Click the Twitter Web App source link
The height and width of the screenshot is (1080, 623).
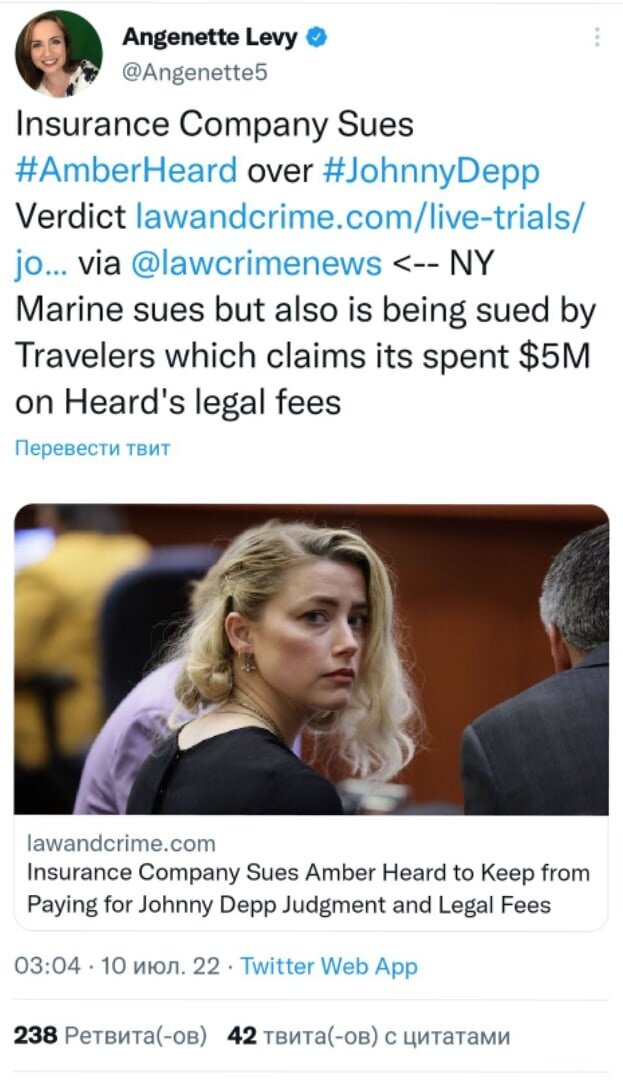coord(329,967)
